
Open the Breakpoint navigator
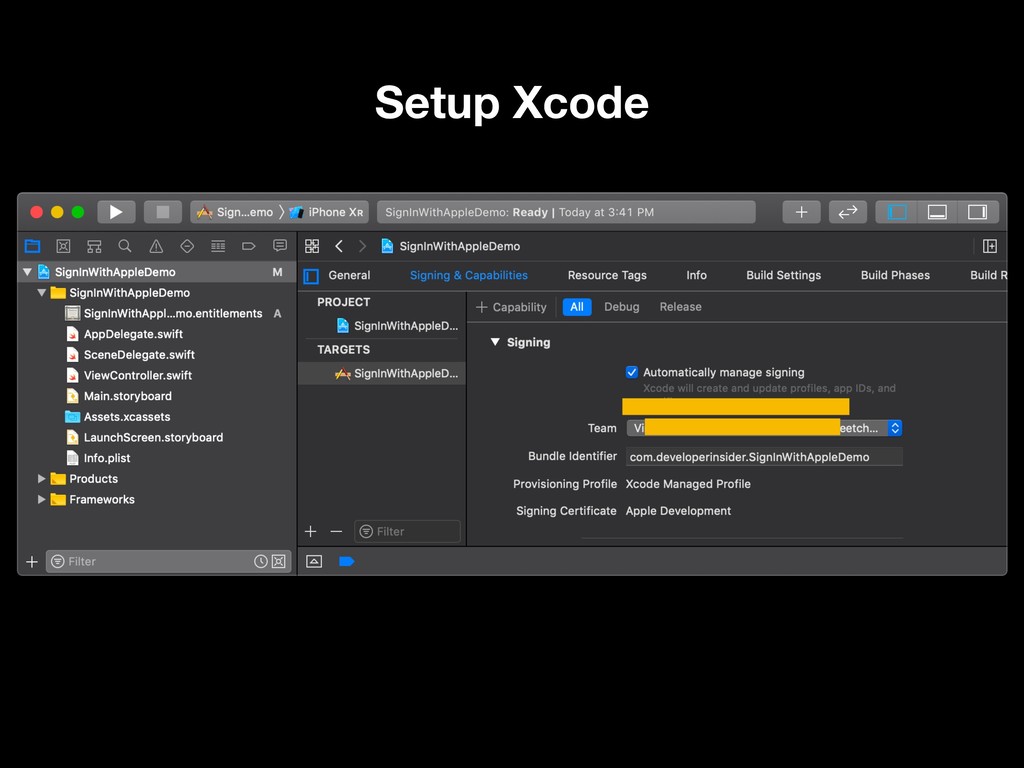[249, 246]
